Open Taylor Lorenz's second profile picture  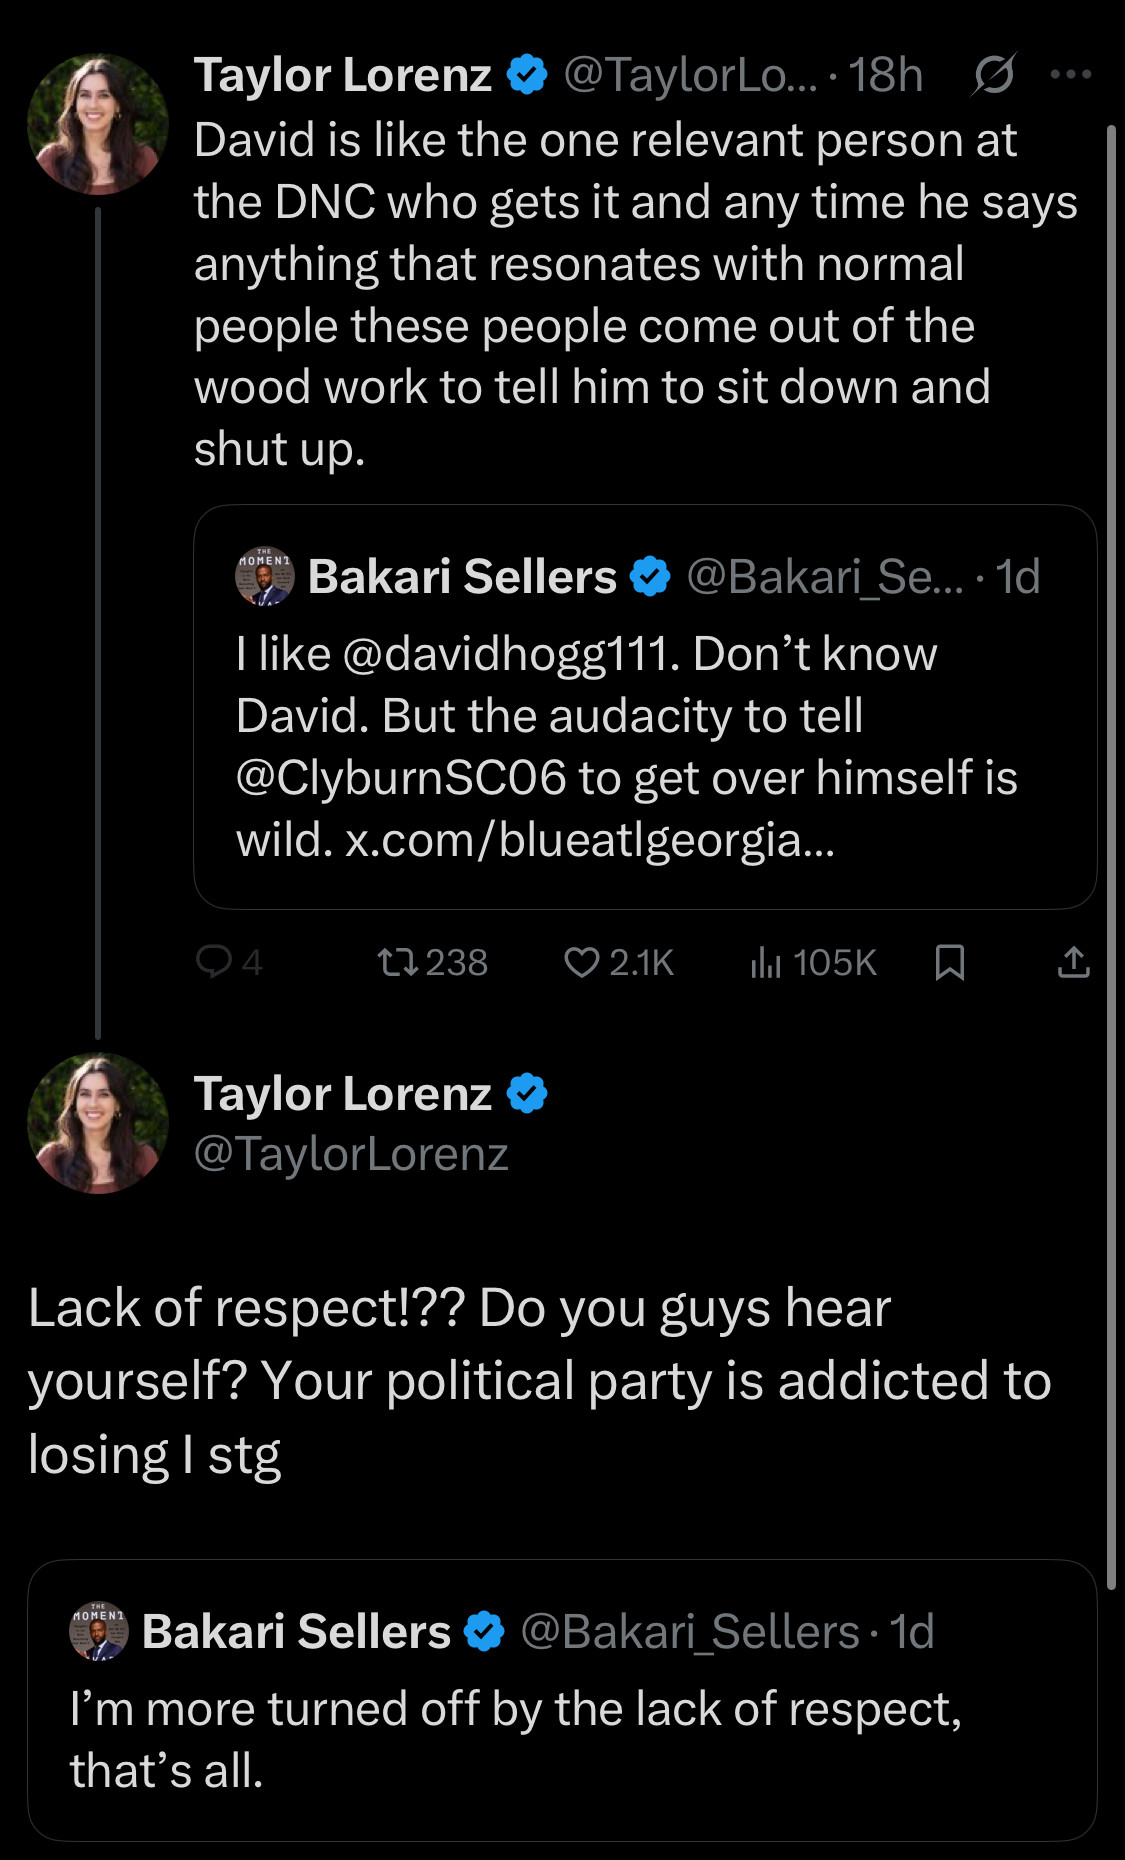tap(97, 1123)
